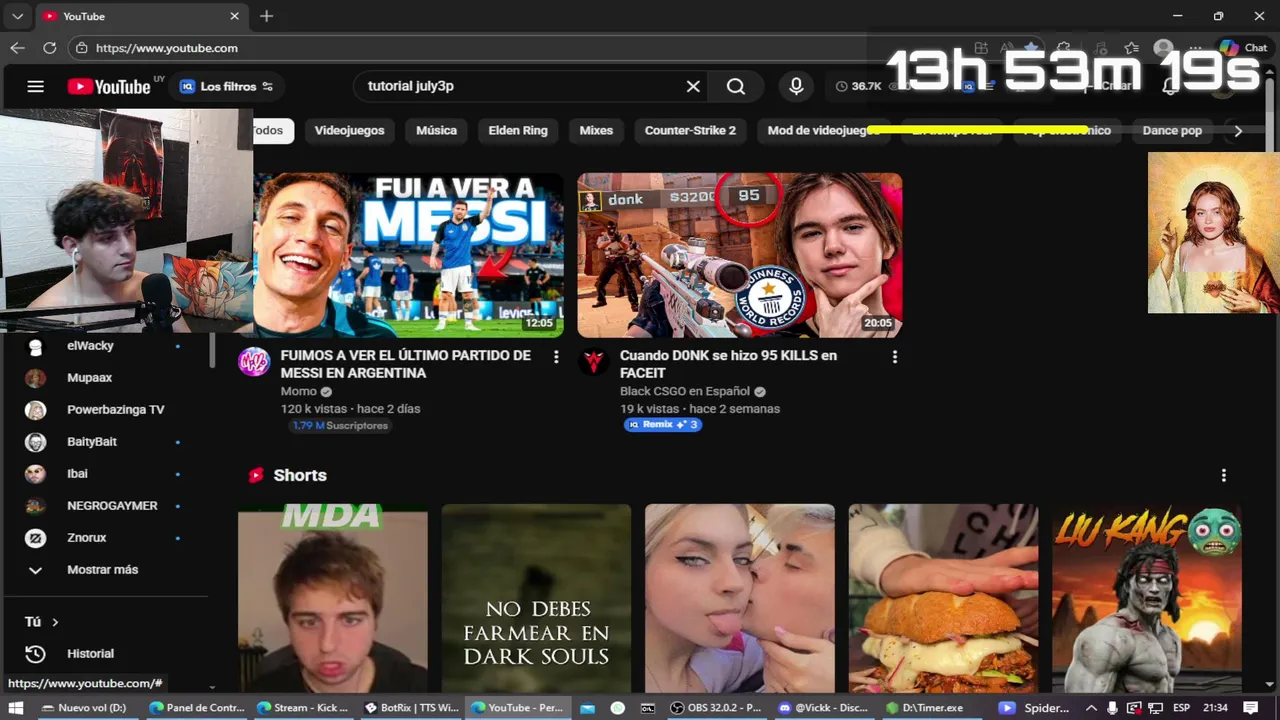Viewport: 1280px width, 720px height.
Task: Start voice search with the microphone
Action: coord(796,86)
